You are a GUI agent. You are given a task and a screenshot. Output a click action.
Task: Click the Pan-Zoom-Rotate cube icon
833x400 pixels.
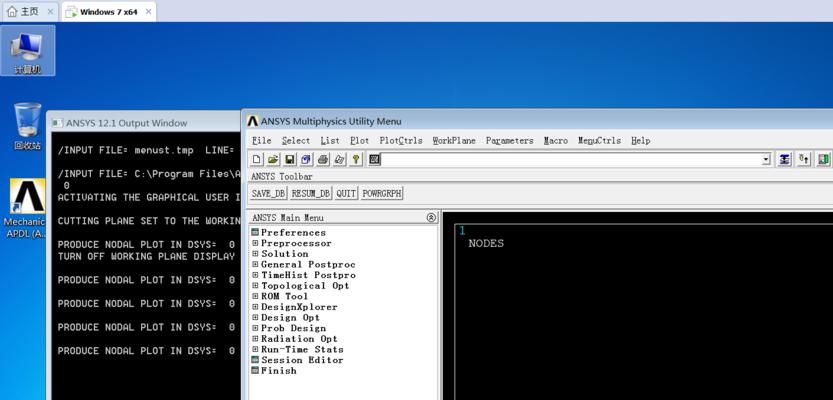coord(306,159)
